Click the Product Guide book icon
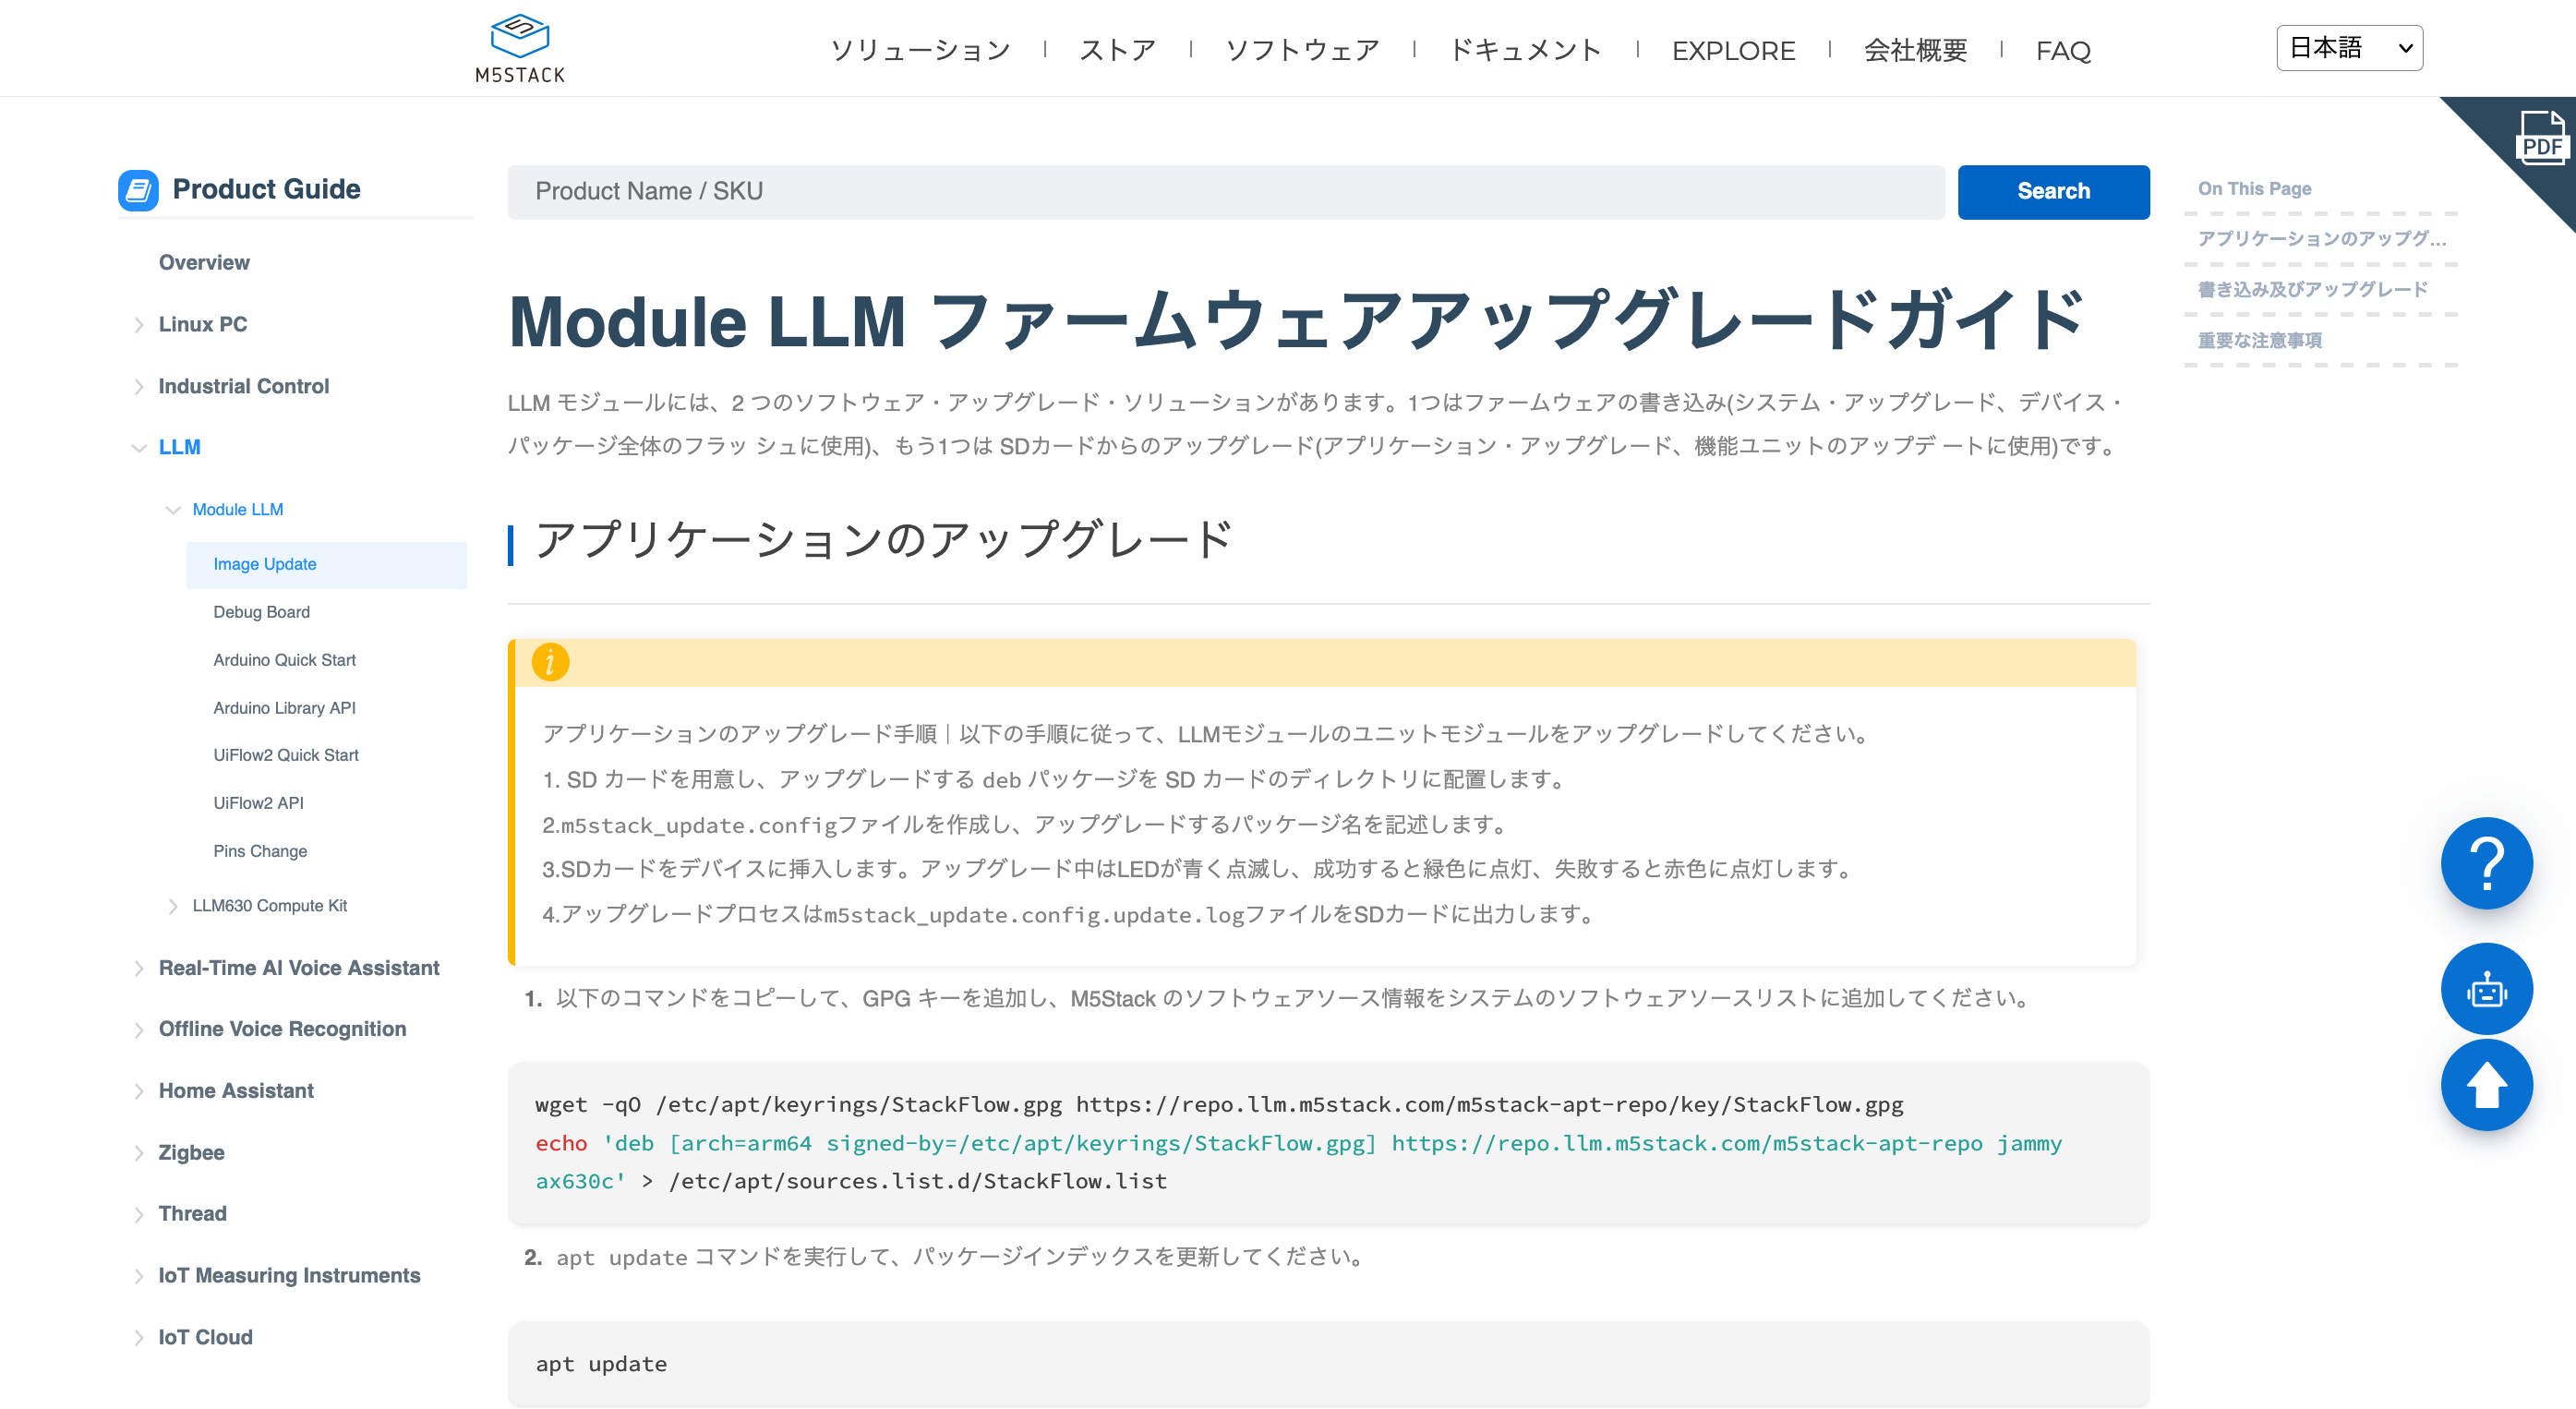 [138, 190]
